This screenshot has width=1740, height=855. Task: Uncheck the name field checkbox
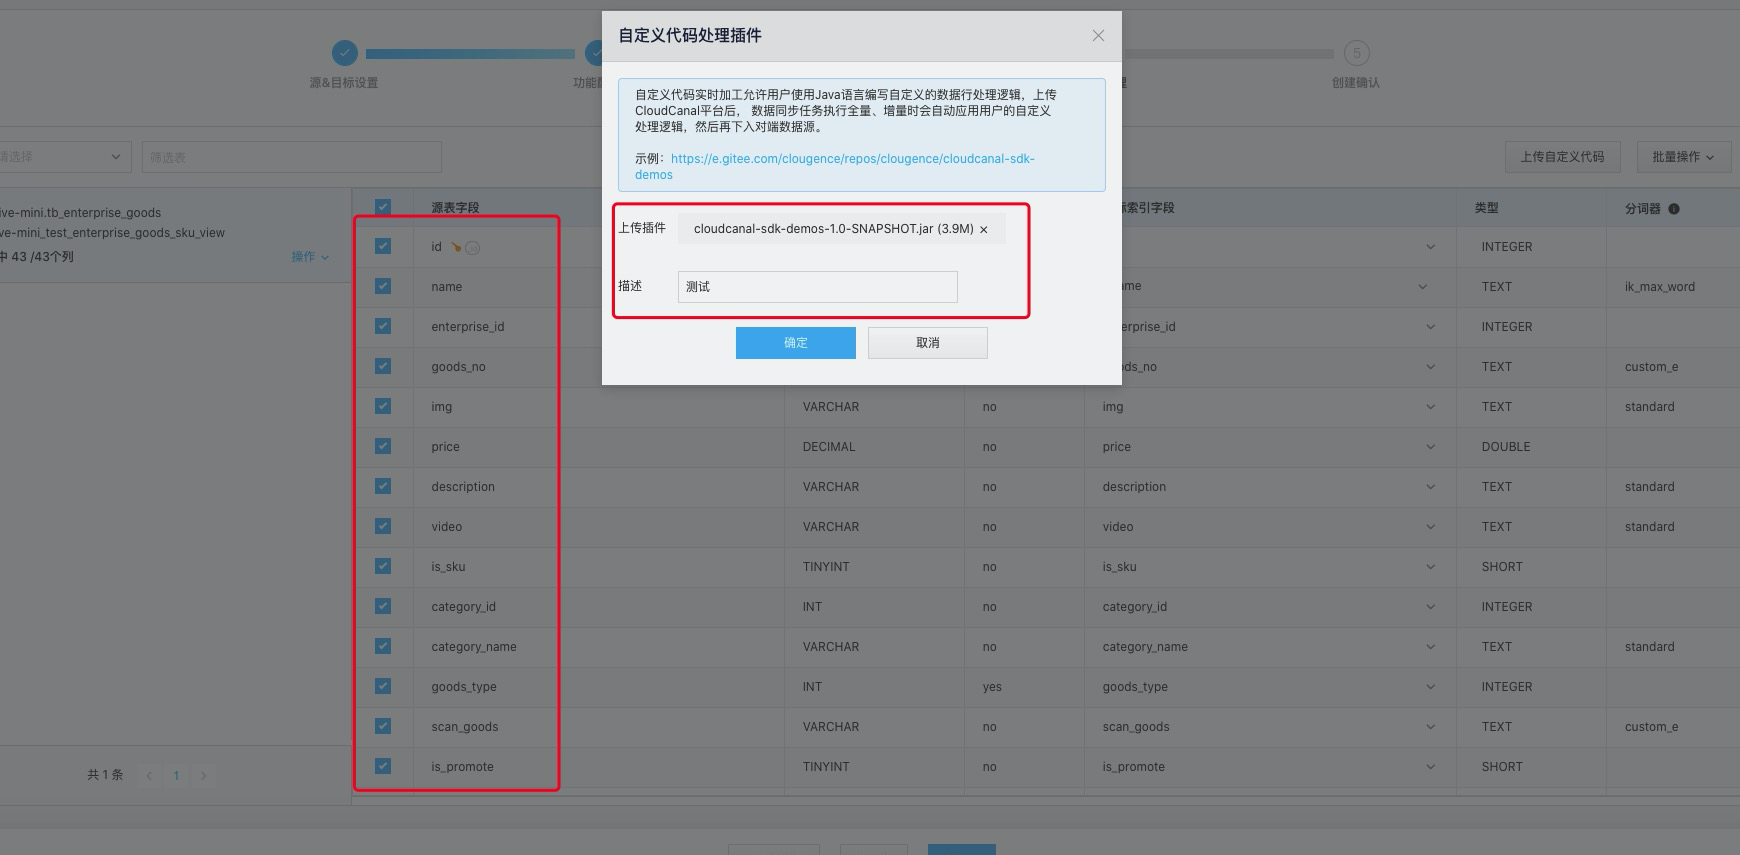pyautogui.click(x=383, y=286)
